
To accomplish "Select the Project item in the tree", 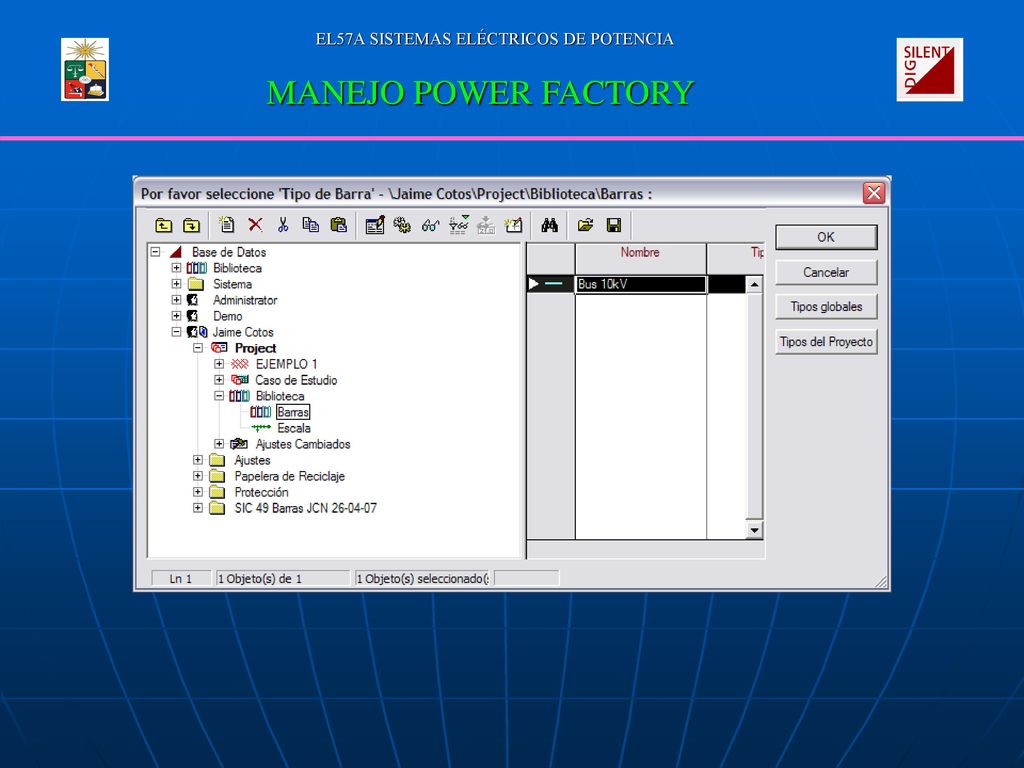I will [x=255, y=348].
